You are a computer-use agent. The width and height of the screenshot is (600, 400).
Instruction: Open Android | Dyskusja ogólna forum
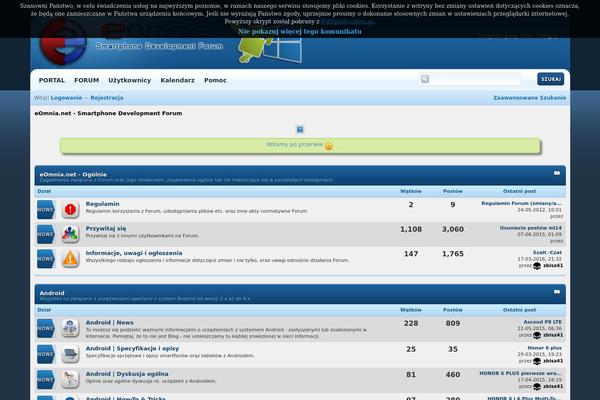pos(127,374)
